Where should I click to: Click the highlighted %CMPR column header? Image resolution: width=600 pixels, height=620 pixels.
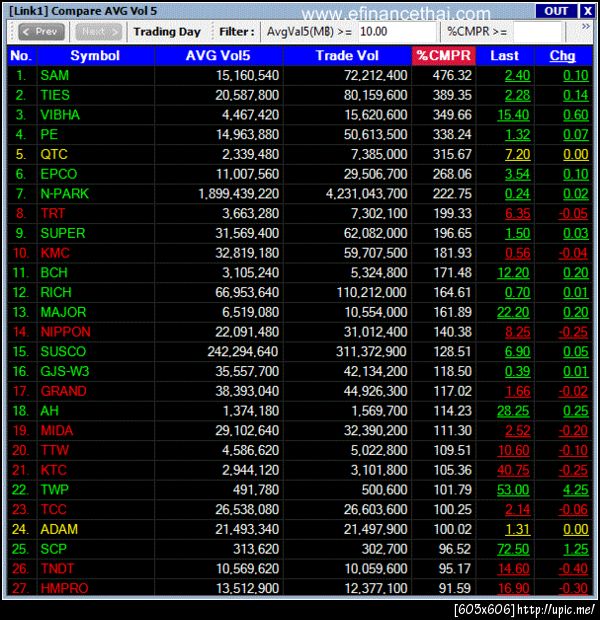tap(443, 56)
